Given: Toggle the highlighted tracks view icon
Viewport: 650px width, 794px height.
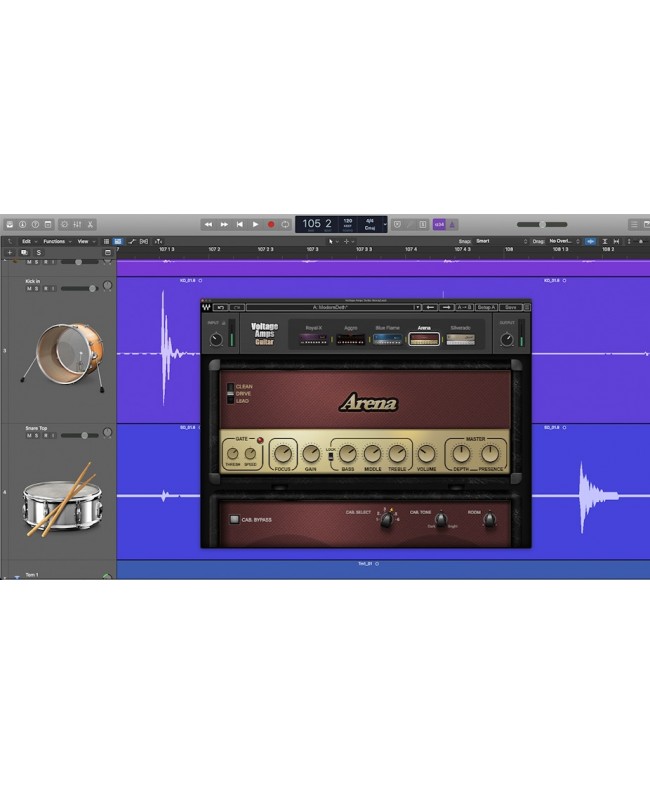Looking at the screenshot, I should [x=117, y=242].
